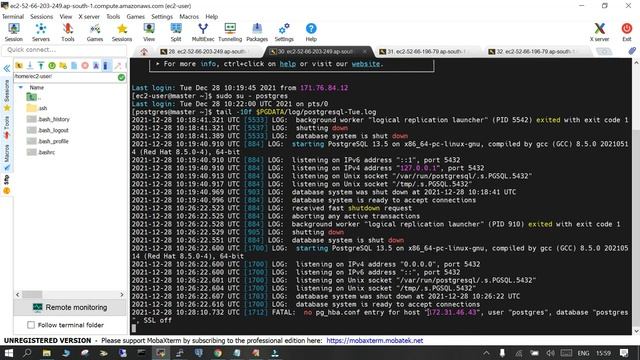Open the Sessions menu
Viewport: 640px width, 360px height.
(x=41, y=17)
